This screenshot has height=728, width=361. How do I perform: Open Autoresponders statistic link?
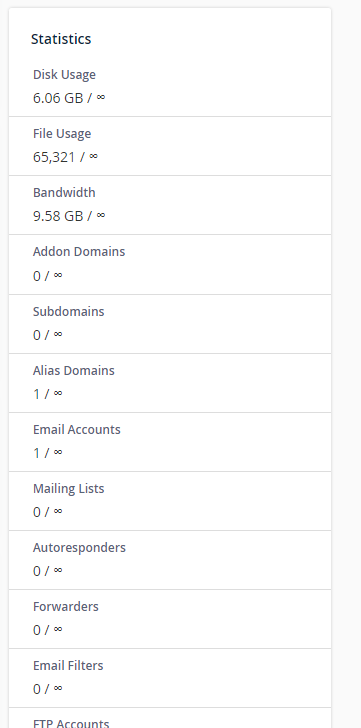tap(79, 547)
